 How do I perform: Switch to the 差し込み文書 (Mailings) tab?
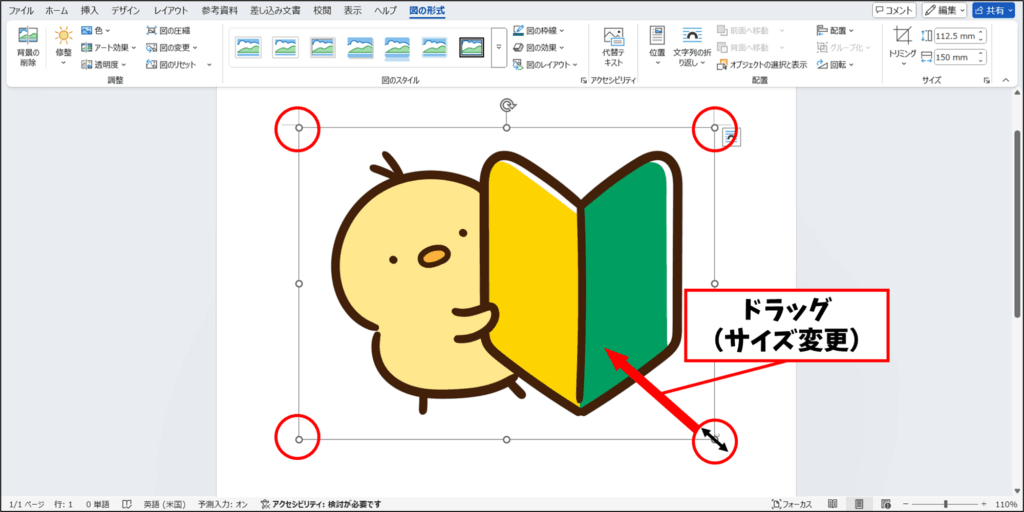pyautogui.click(x=276, y=10)
